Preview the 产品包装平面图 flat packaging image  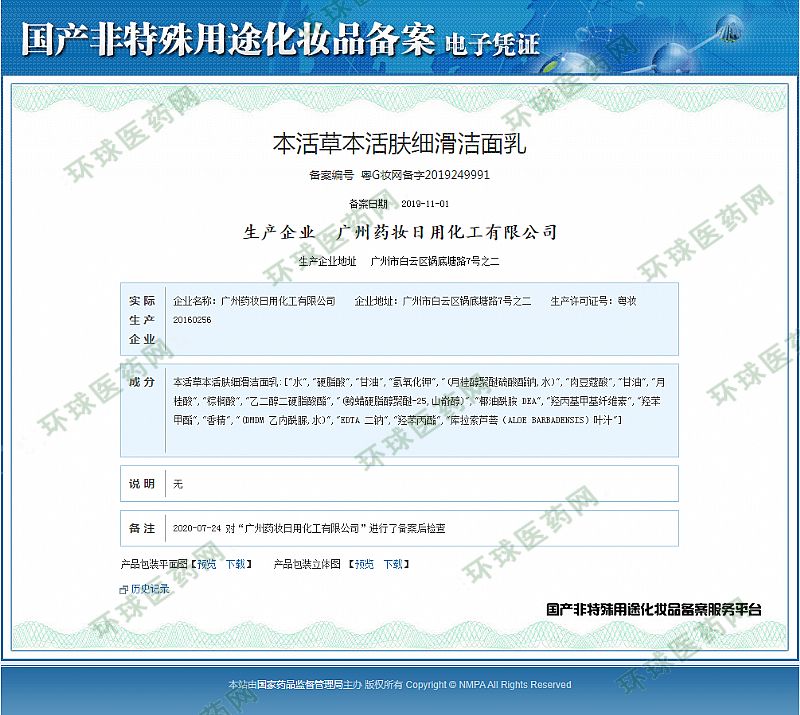[205, 564]
